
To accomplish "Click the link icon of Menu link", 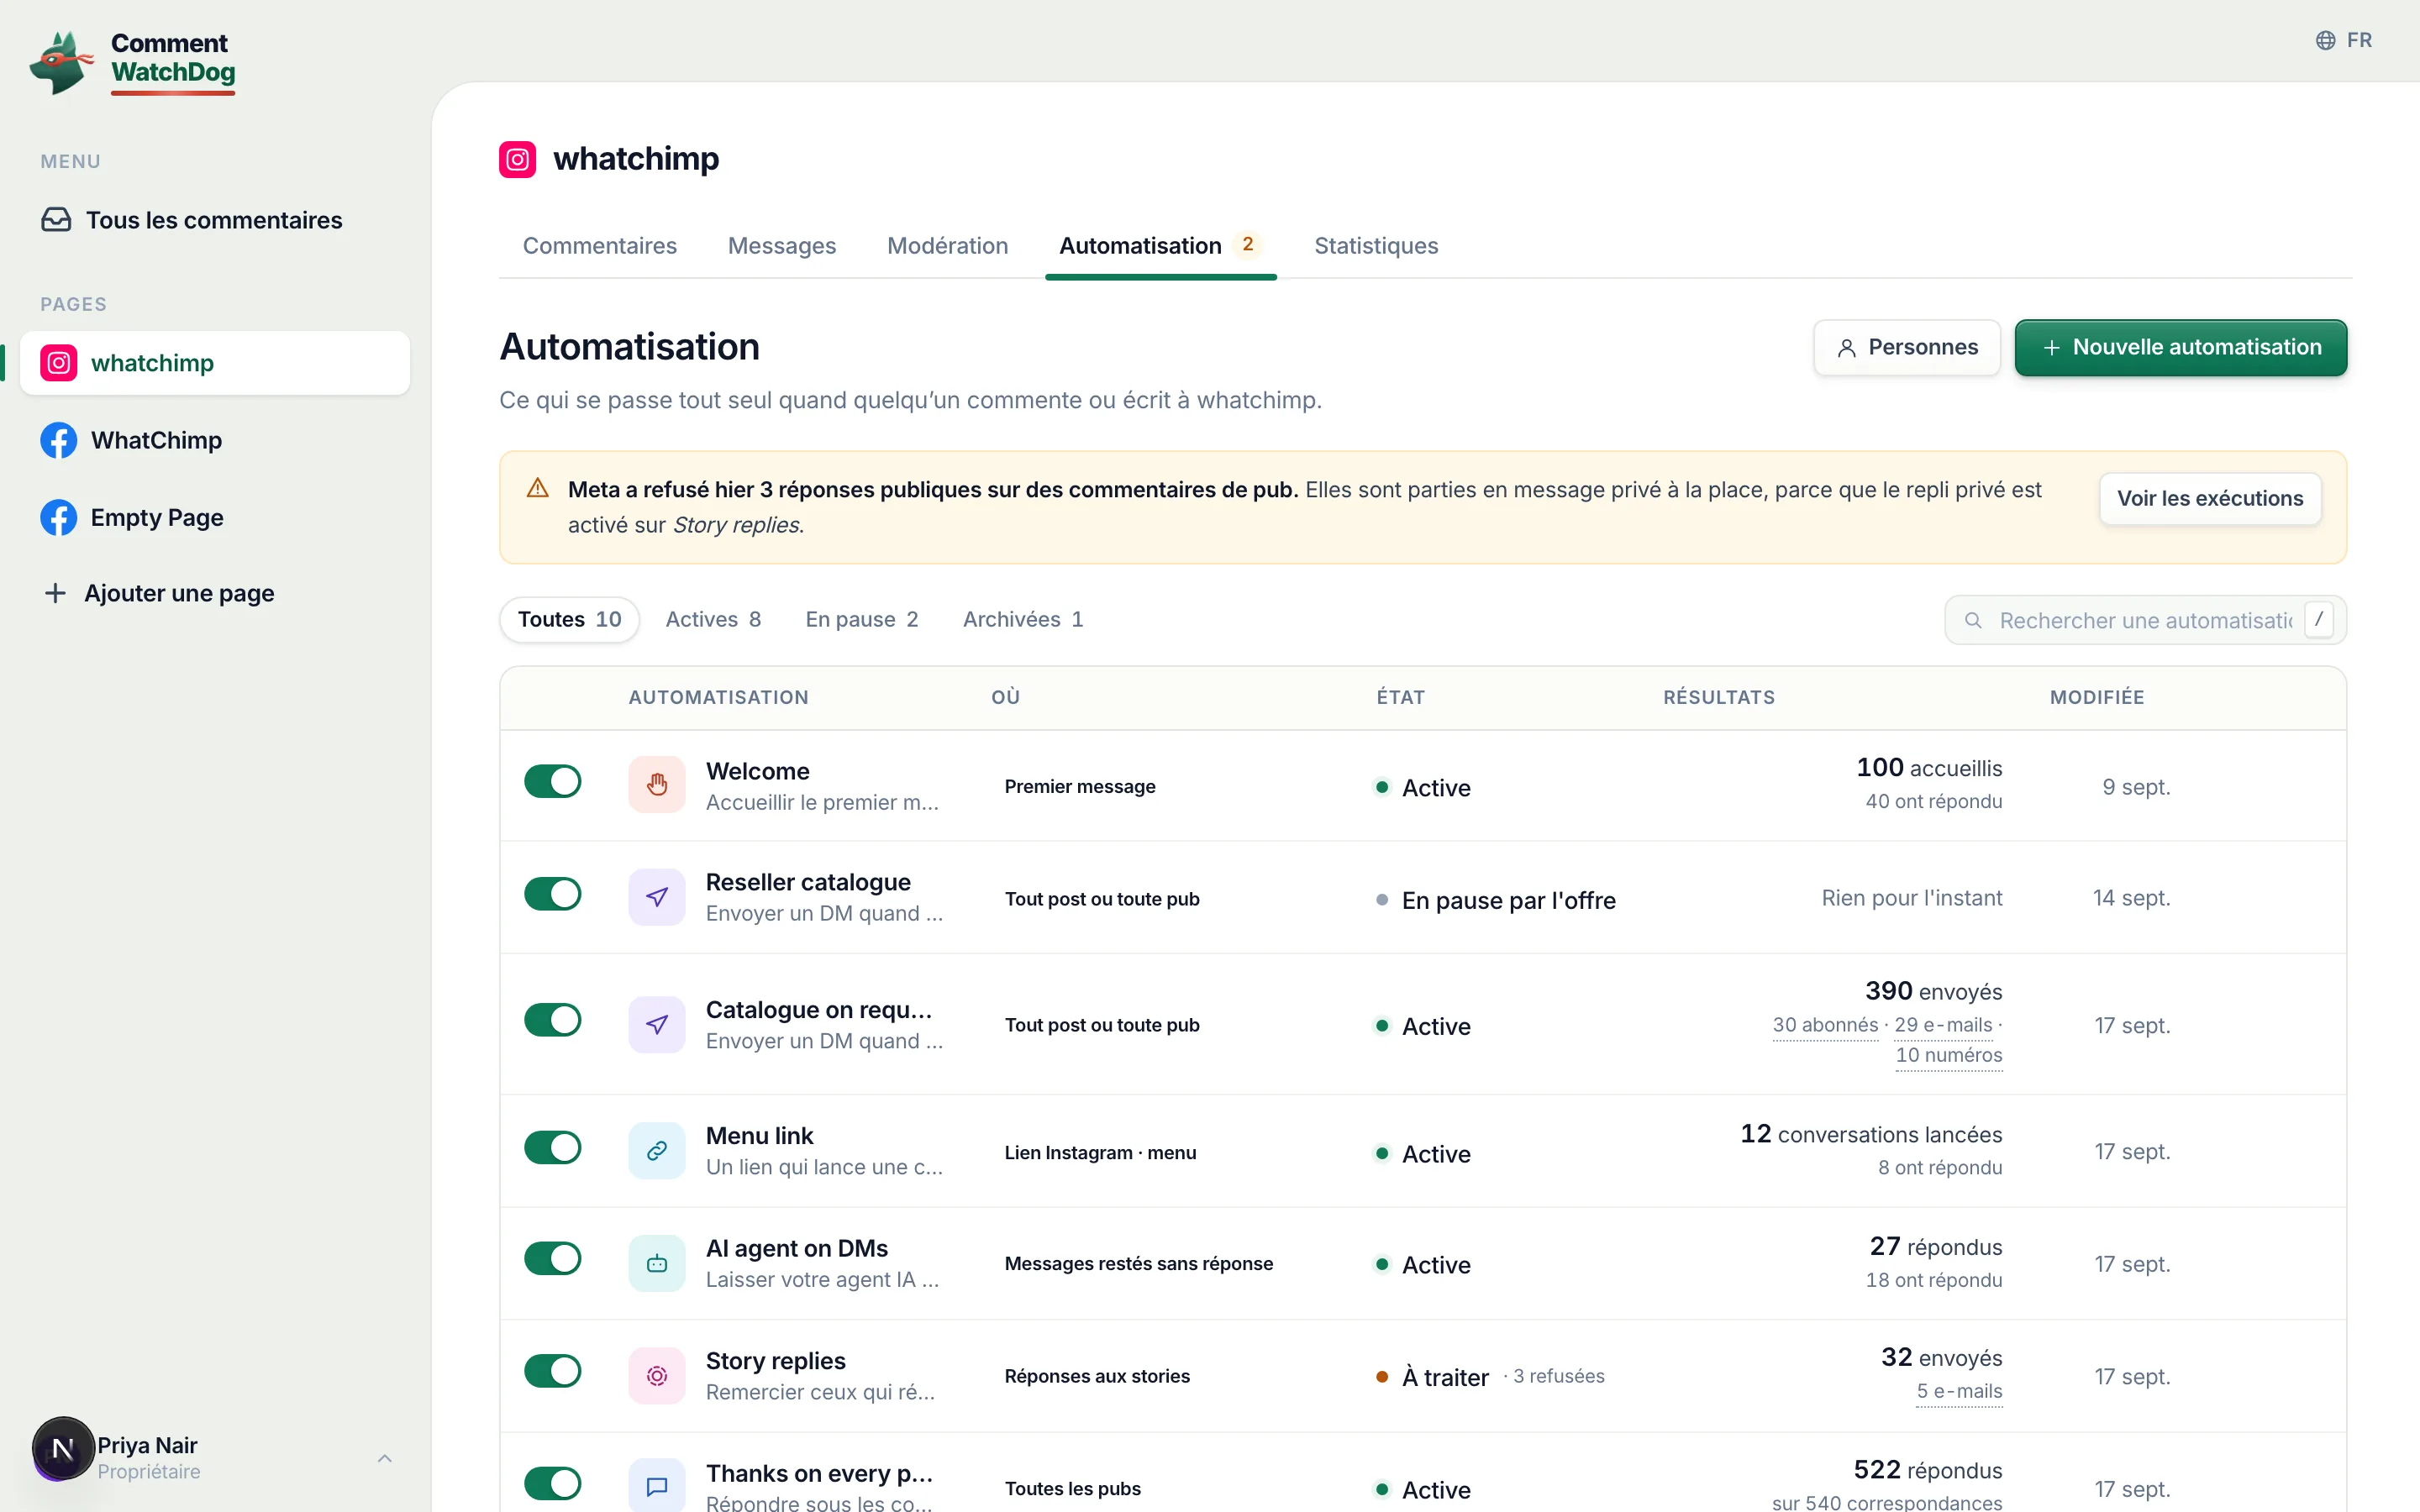I will pos(657,1151).
